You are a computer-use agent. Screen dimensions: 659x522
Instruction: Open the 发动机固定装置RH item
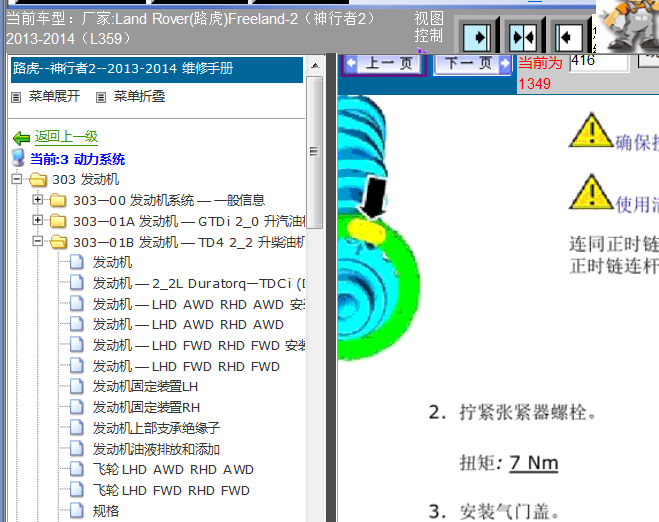(146, 407)
